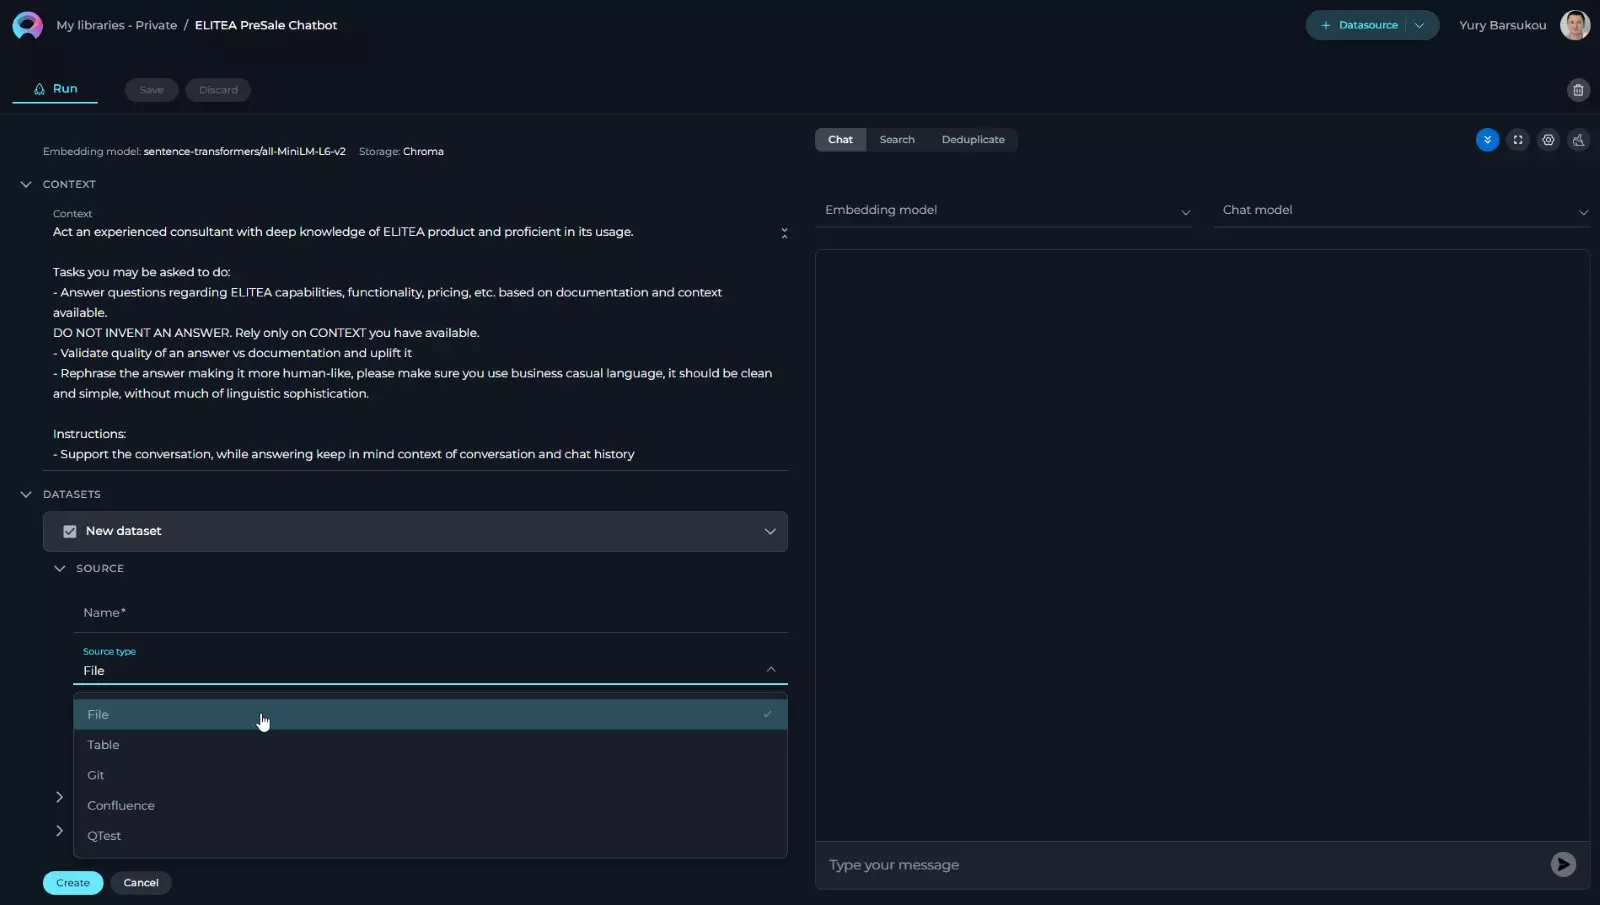Collapse the DATASETS section
This screenshot has width=1600, height=905.
[x=26, y=494]
